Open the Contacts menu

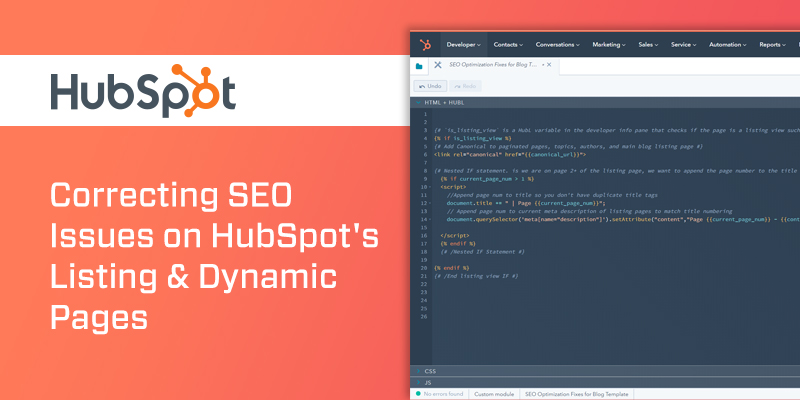(508, 45)
